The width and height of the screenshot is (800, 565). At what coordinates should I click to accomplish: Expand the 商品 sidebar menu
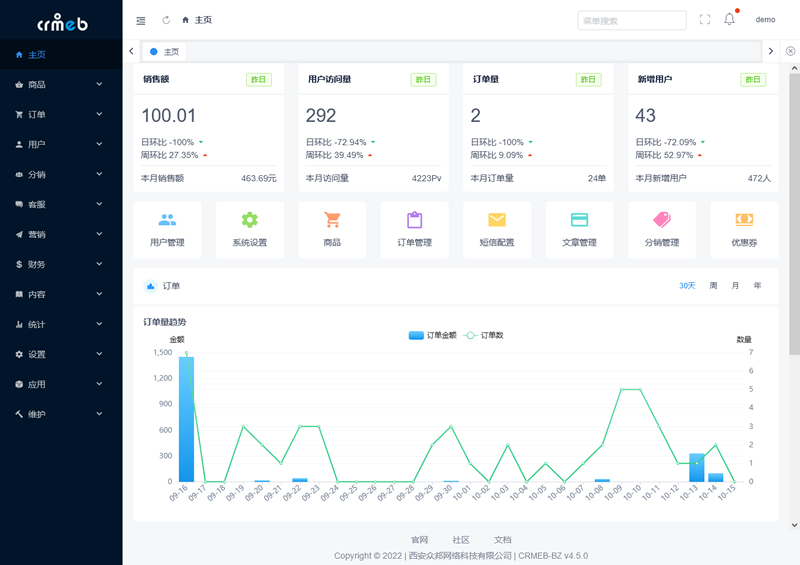[61, 85]
